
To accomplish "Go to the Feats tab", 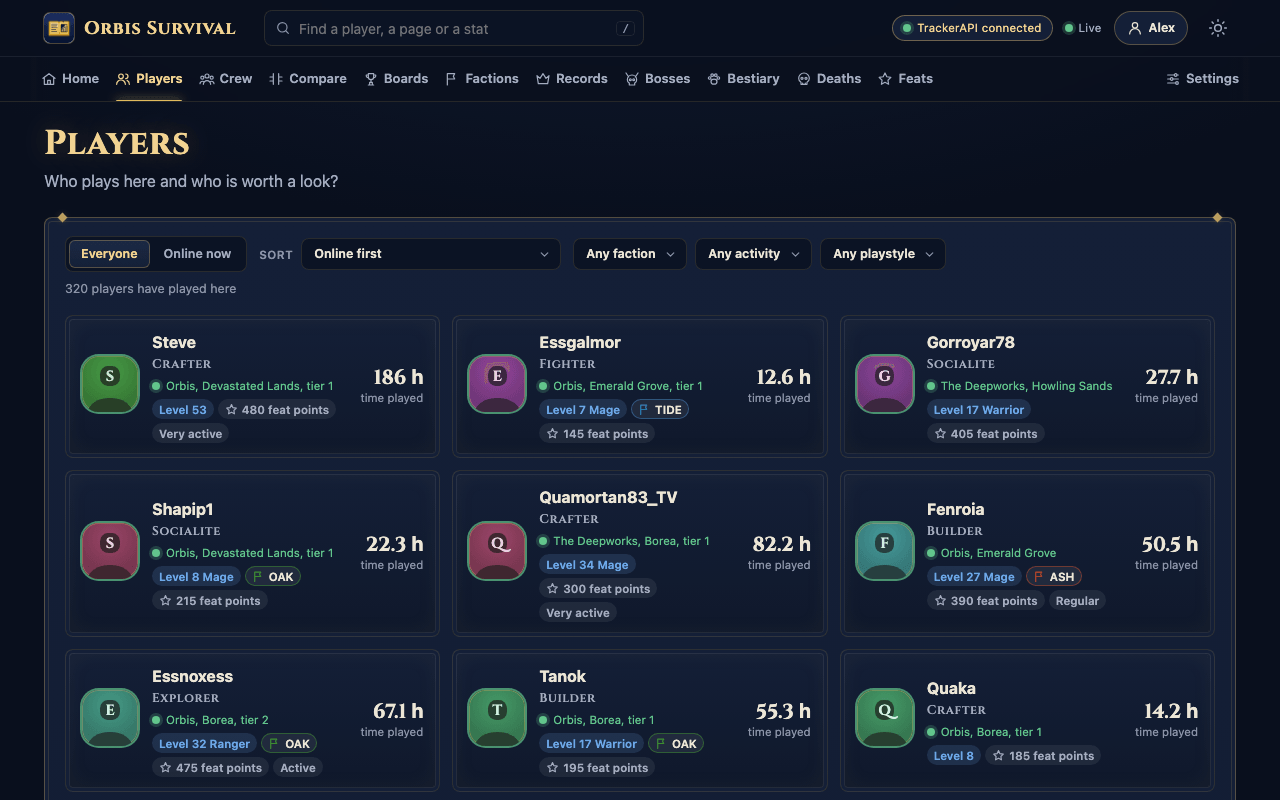I will (905, 79).
